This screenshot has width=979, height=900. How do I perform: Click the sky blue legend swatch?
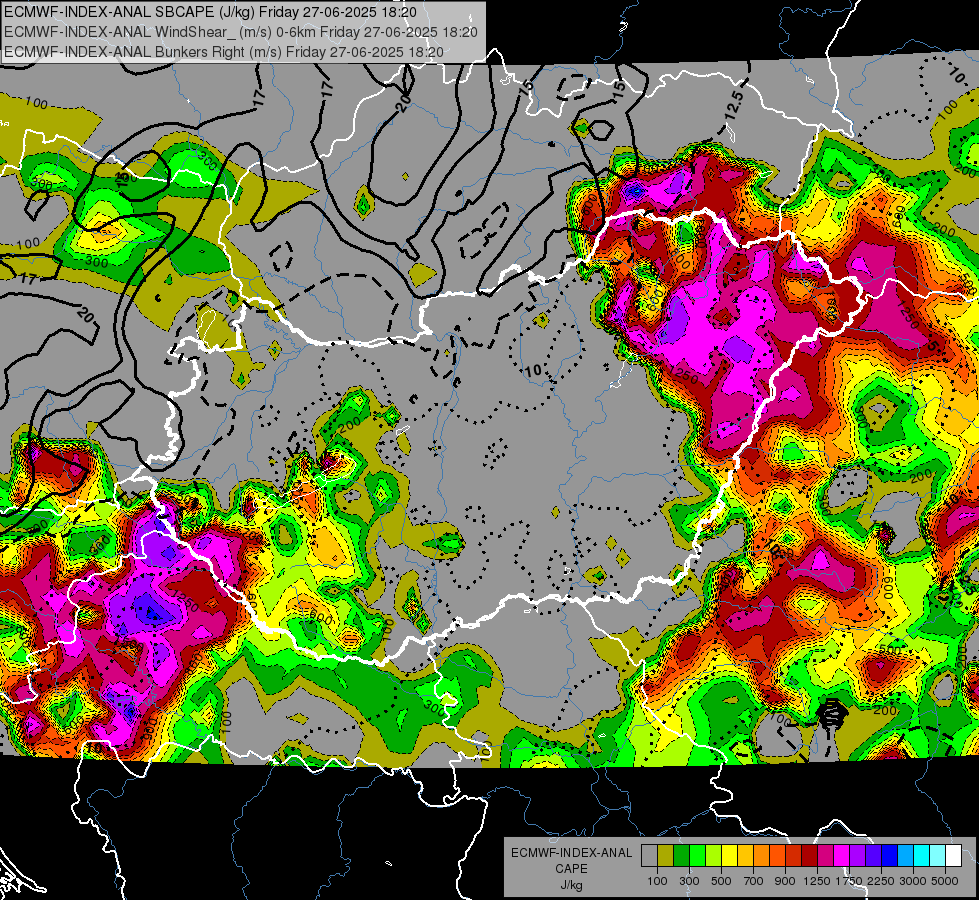coord(905,856)
